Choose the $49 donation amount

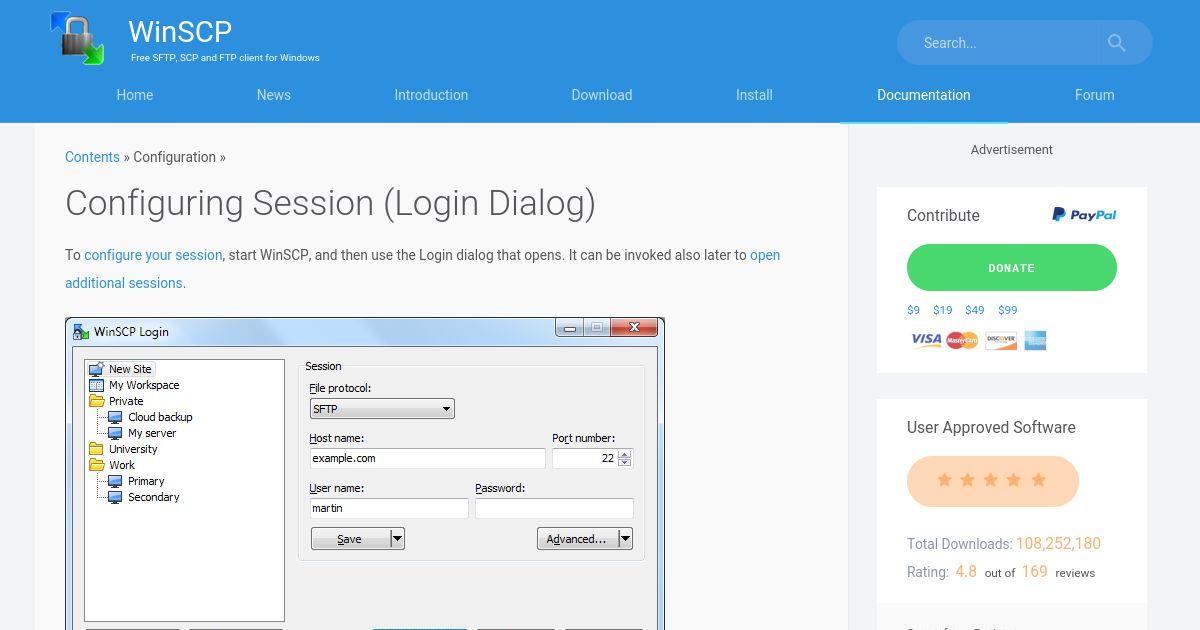pyautogui.click(x=975, y=310)
